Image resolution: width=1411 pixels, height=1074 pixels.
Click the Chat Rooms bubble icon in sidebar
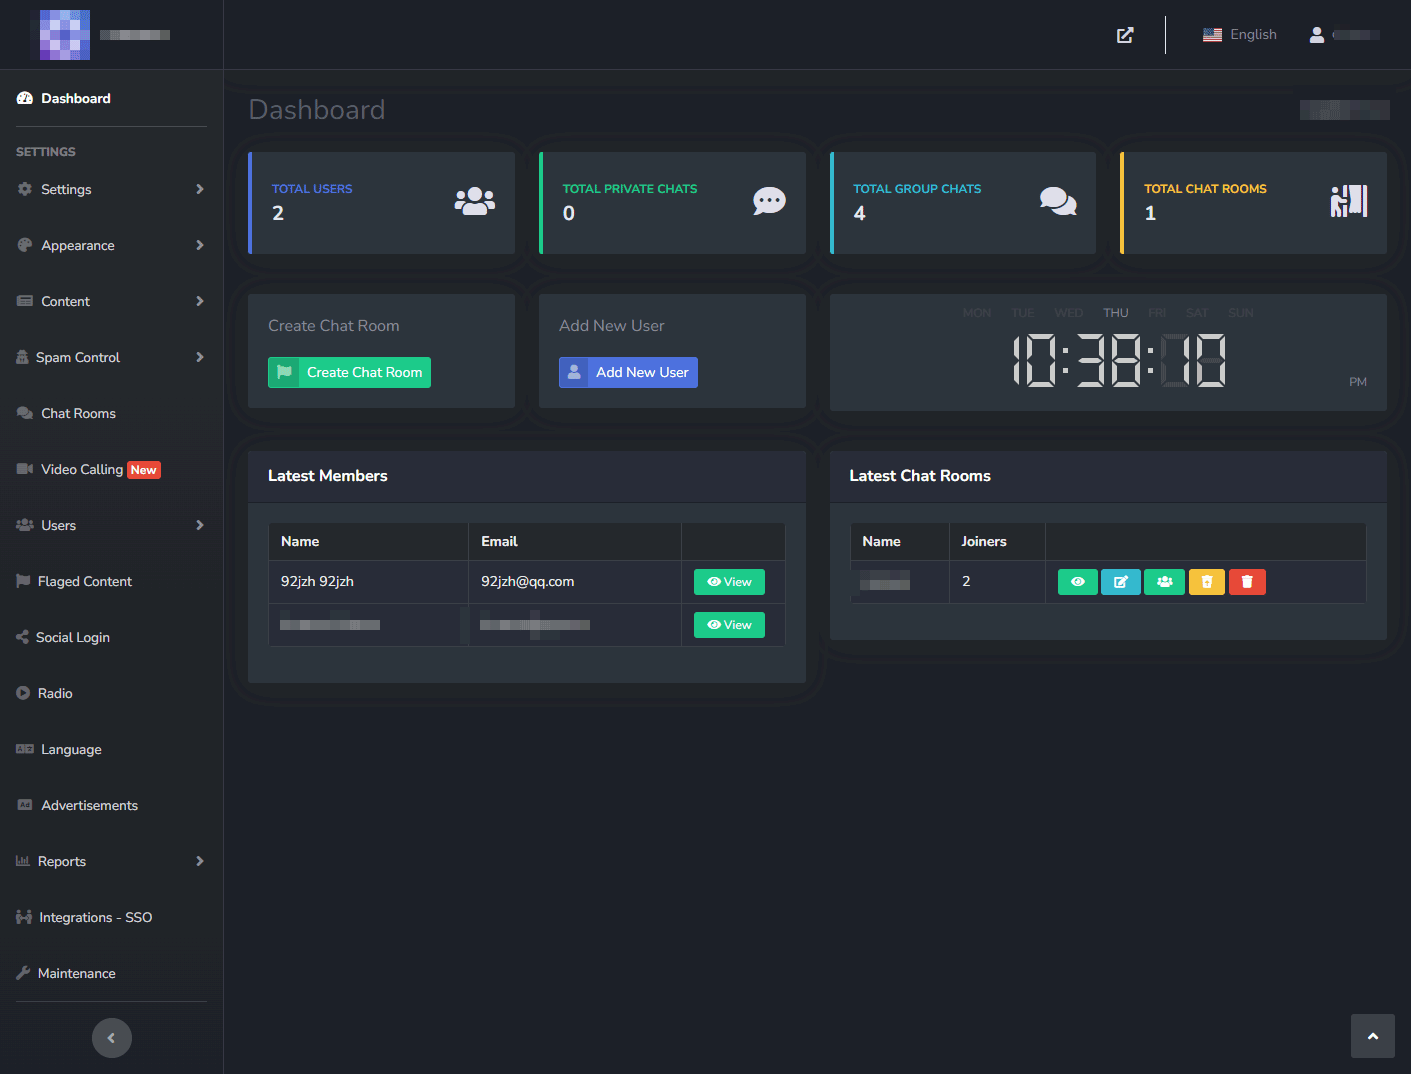pyautogui.click(x=25, y=413)
